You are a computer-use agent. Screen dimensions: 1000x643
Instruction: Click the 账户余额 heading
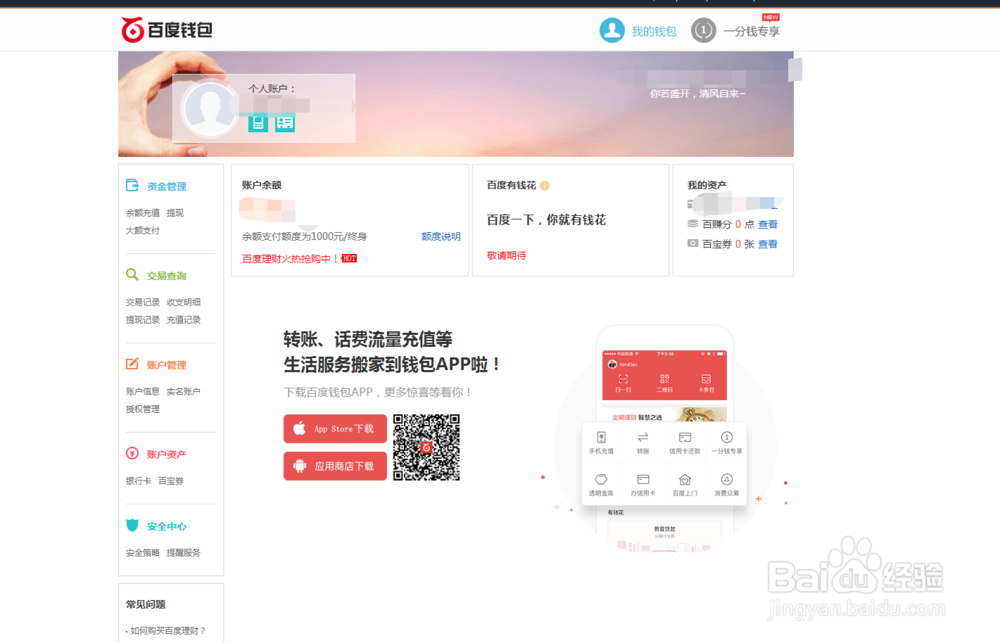coord(261,185)
